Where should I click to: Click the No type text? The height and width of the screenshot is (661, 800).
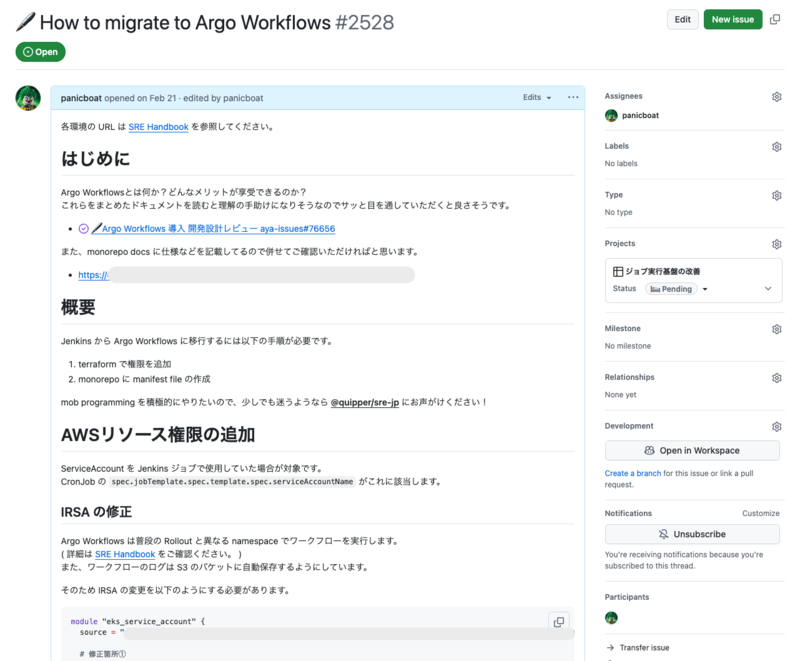pos(618,212)
